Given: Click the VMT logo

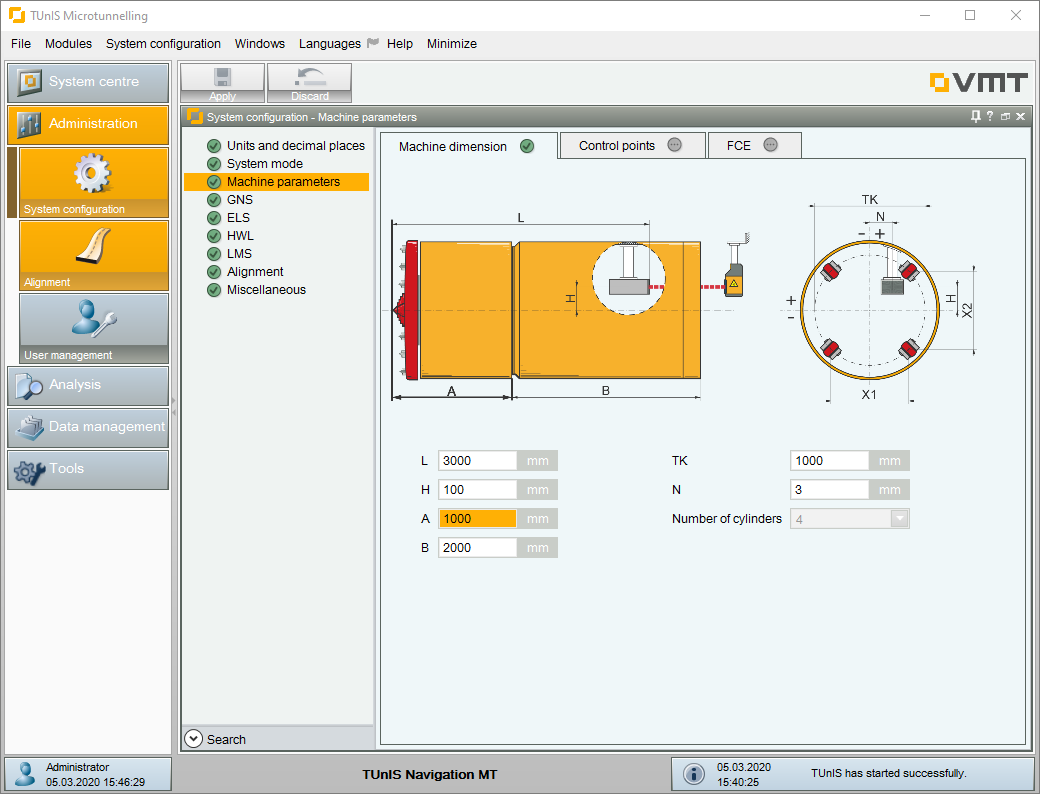Looking at the screenshot, I should pyautogui.click(x=978, y=82).
